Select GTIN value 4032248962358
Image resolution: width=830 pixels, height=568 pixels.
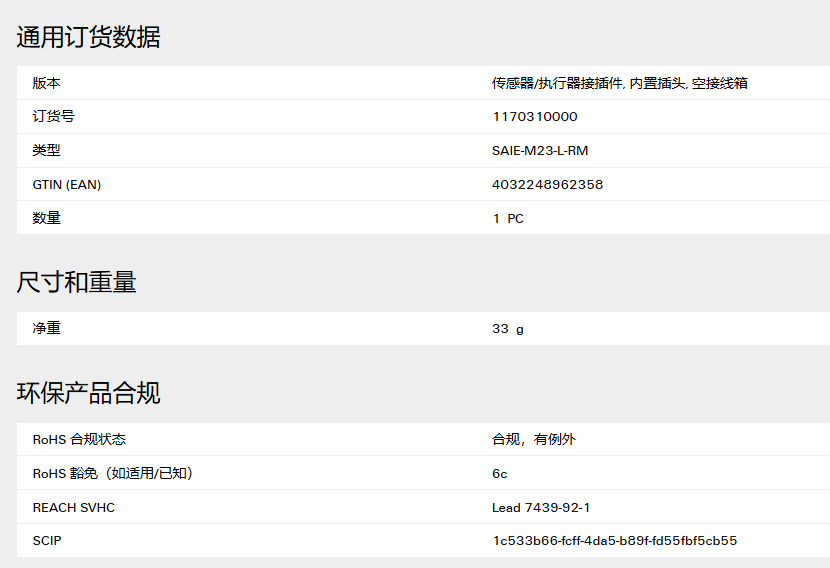tap(547, 185)
